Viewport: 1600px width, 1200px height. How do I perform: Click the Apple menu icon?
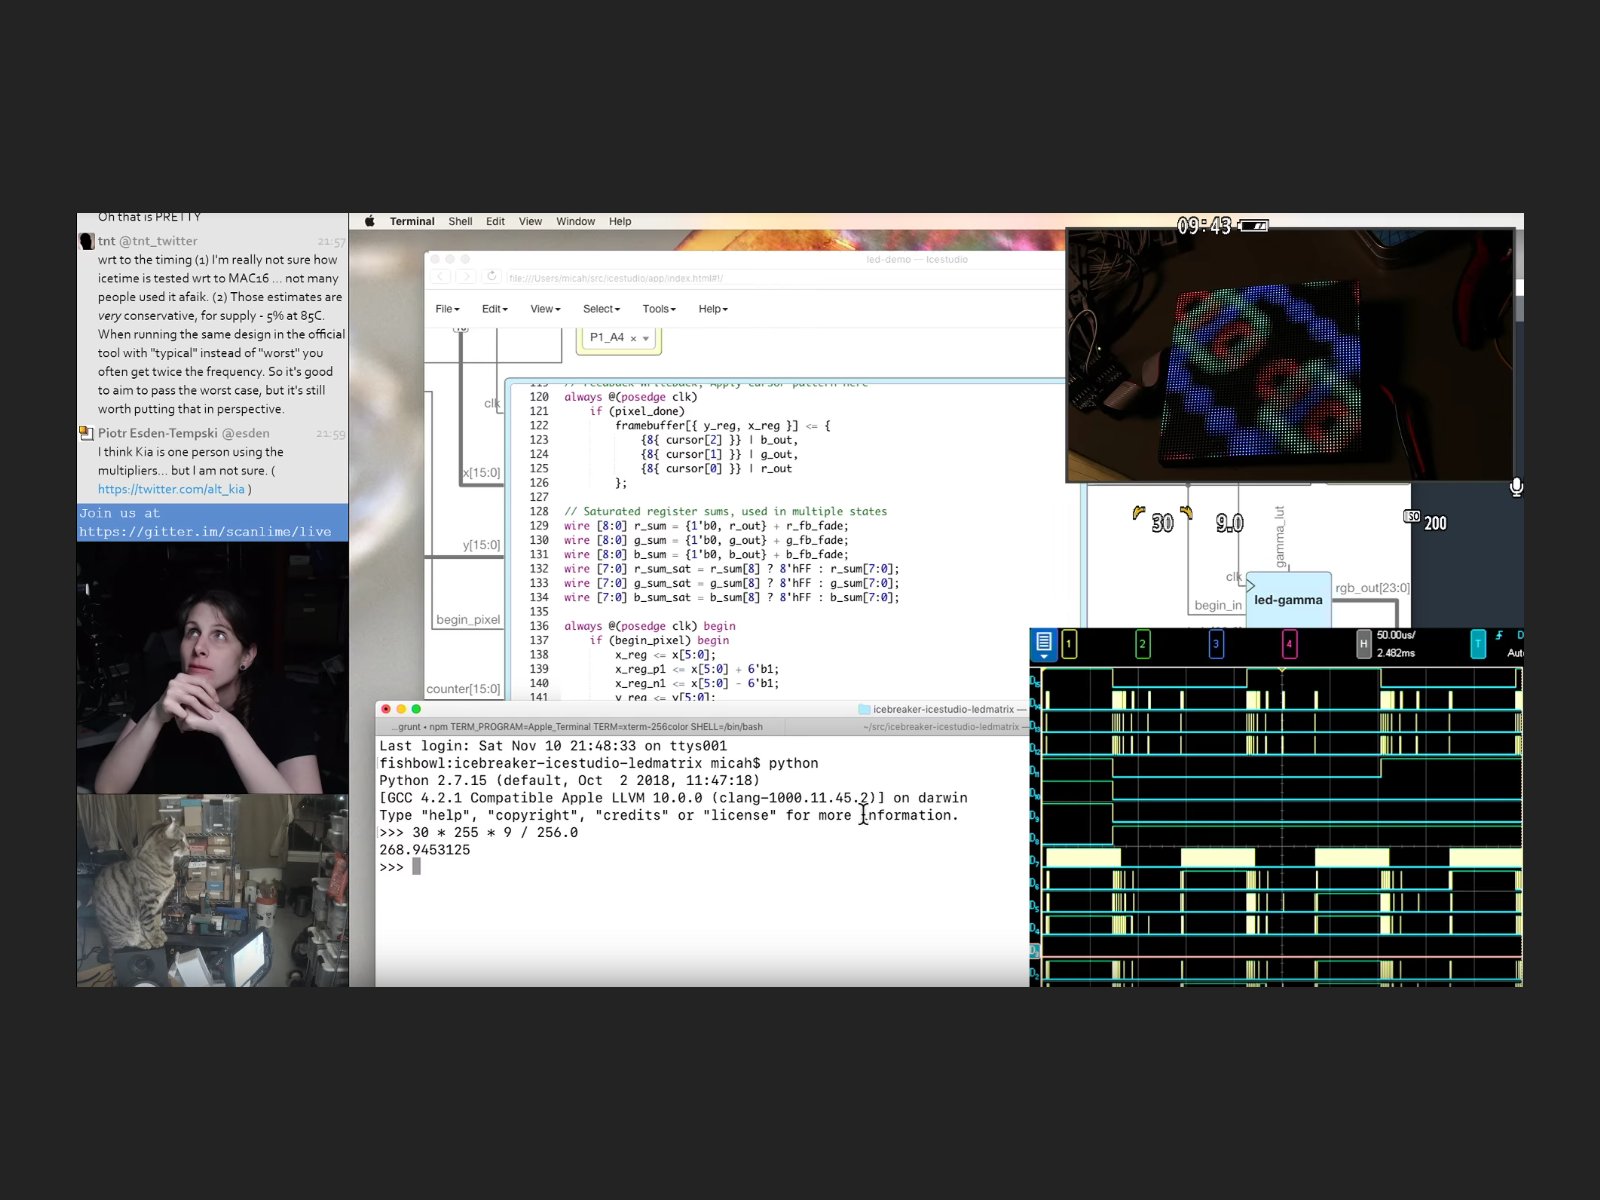point(369,222)
